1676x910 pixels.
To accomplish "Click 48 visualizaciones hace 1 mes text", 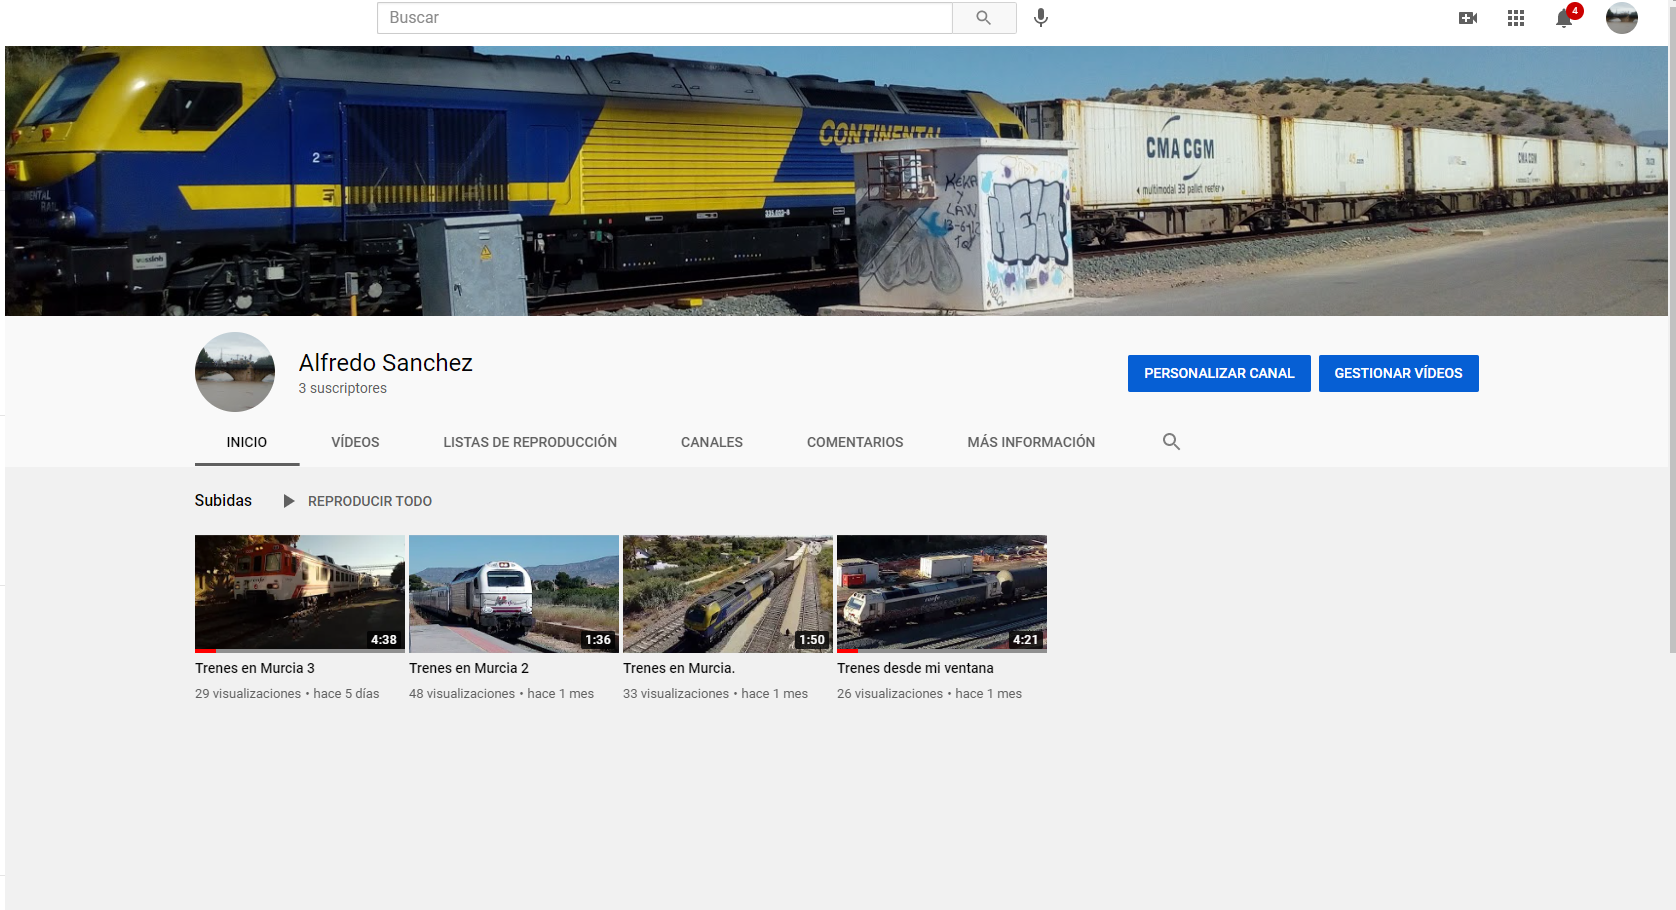I will click(501, 693).
